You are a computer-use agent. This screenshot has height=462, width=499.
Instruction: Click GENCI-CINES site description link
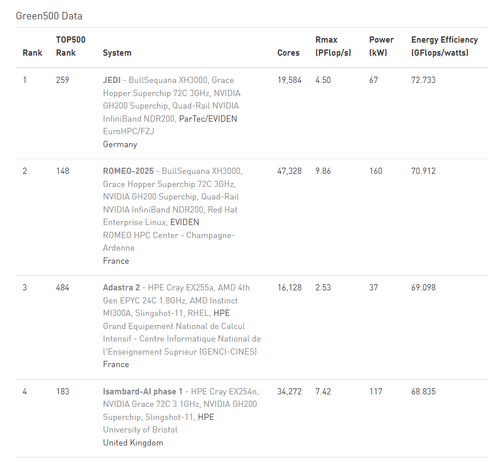(182, 339)
